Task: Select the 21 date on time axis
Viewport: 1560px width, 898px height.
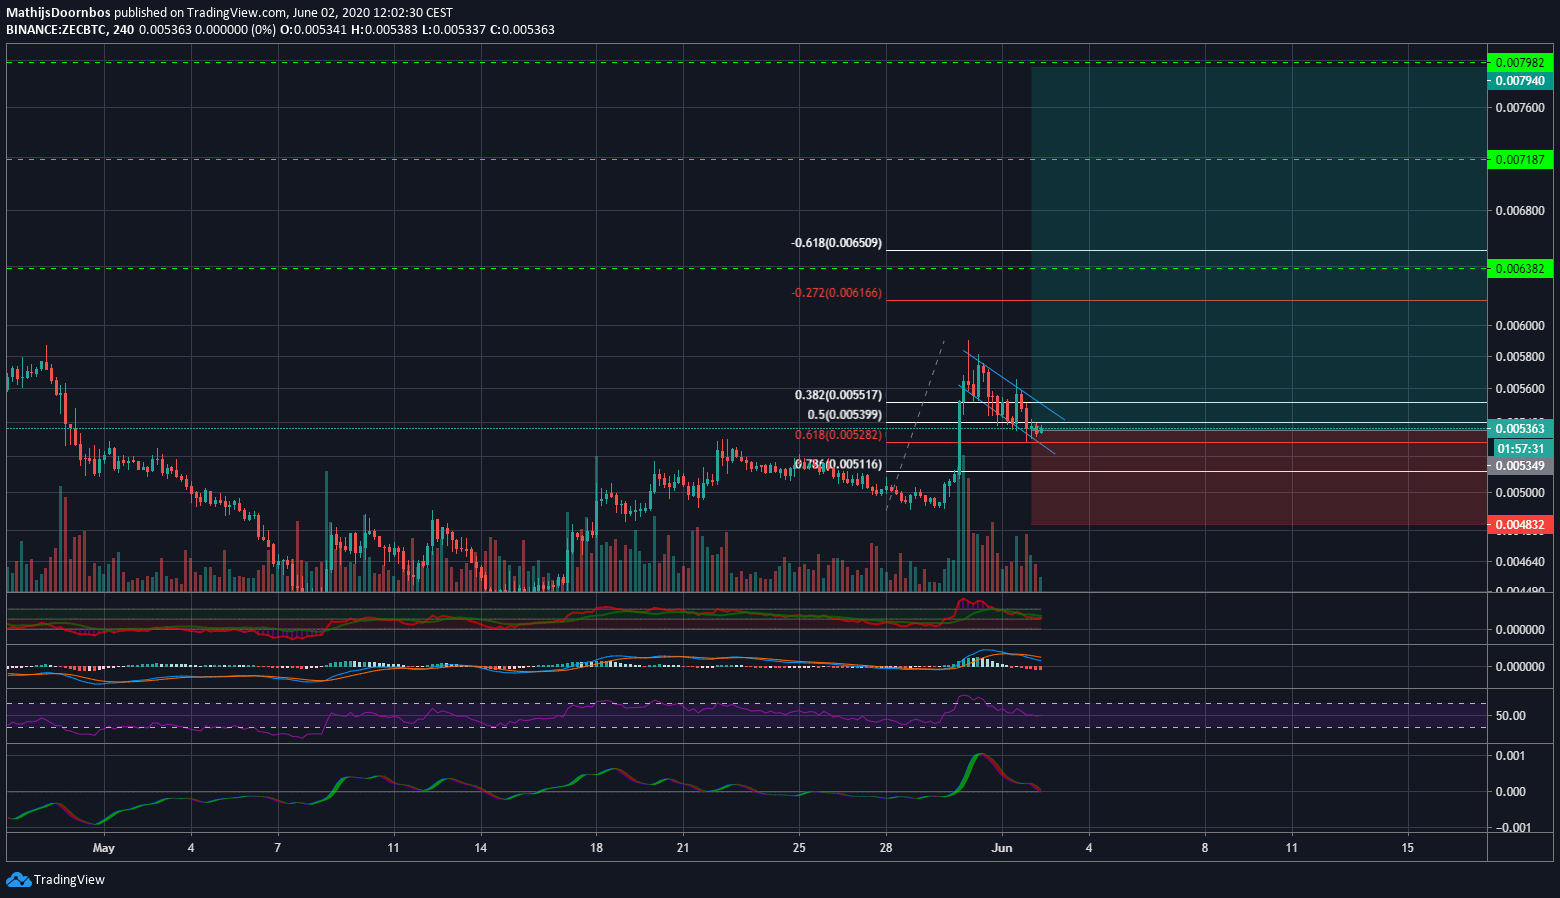Action: (683, 848)
